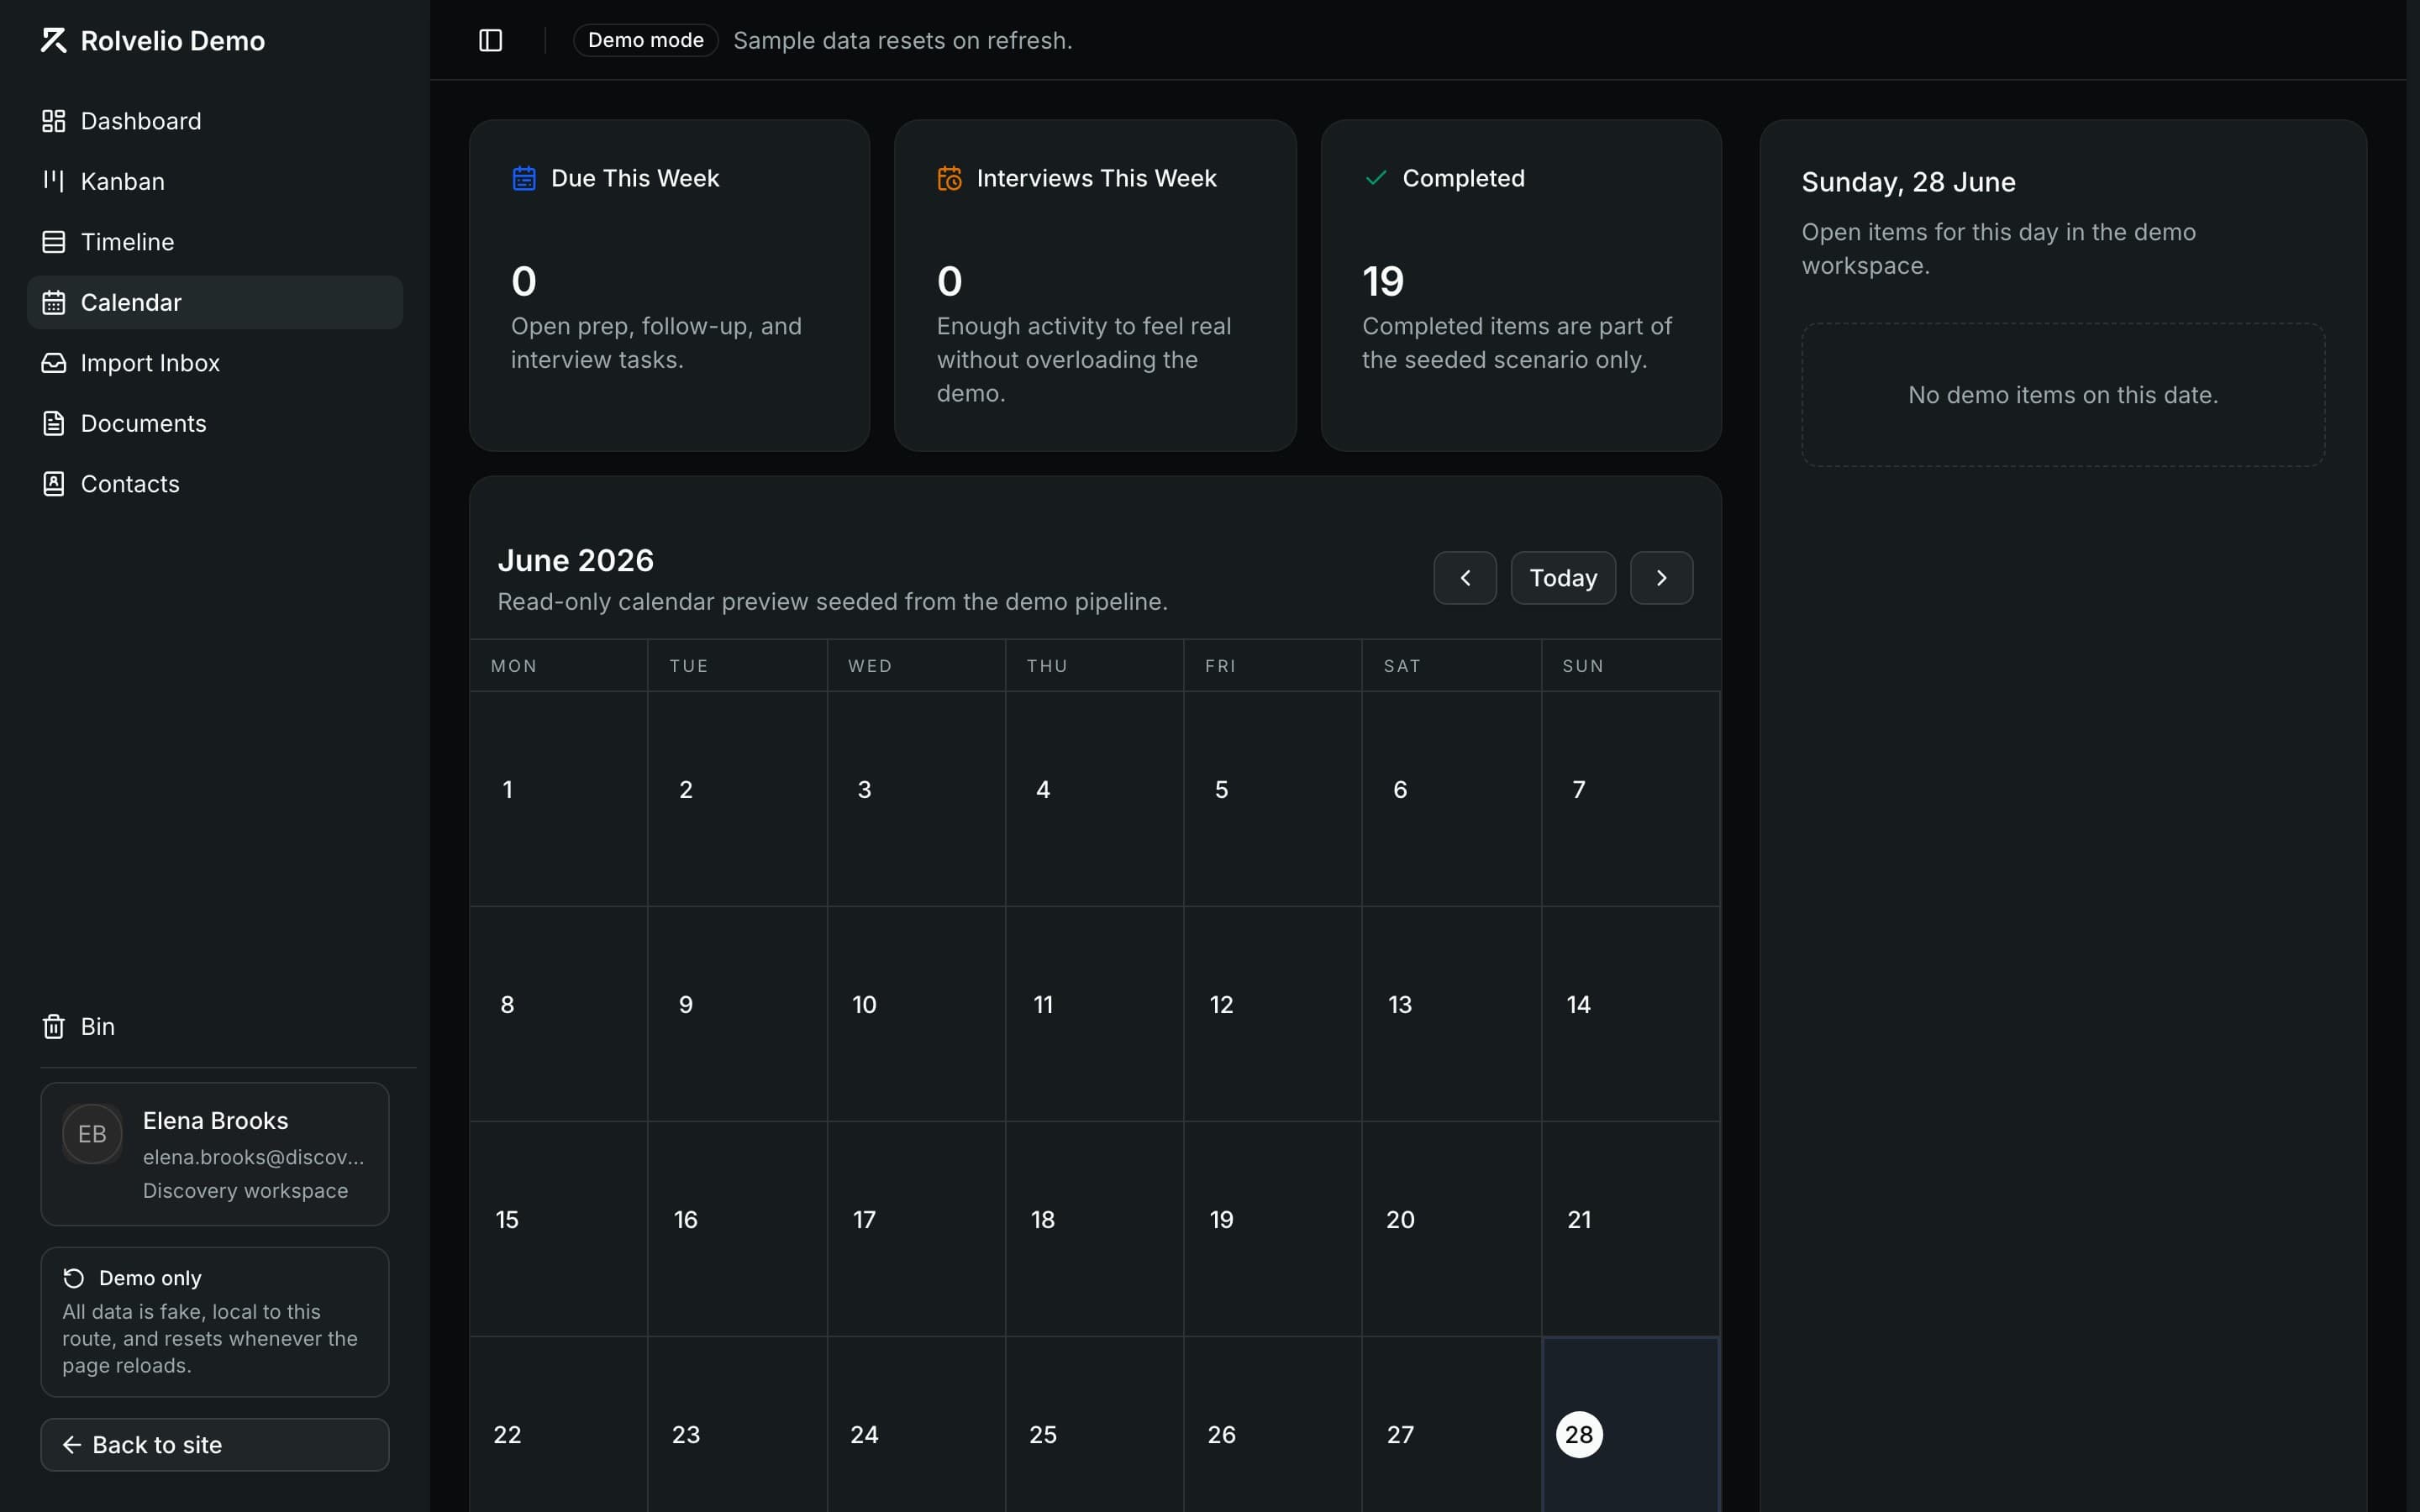Screen dimensions: 2420x1512
Task: Click the Completed card showing 19
Action: [x=1521, y=285]
